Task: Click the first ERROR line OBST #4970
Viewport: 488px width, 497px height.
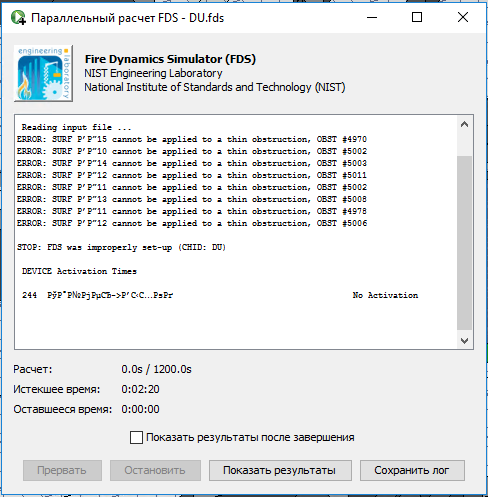Action: pos(192,139)
